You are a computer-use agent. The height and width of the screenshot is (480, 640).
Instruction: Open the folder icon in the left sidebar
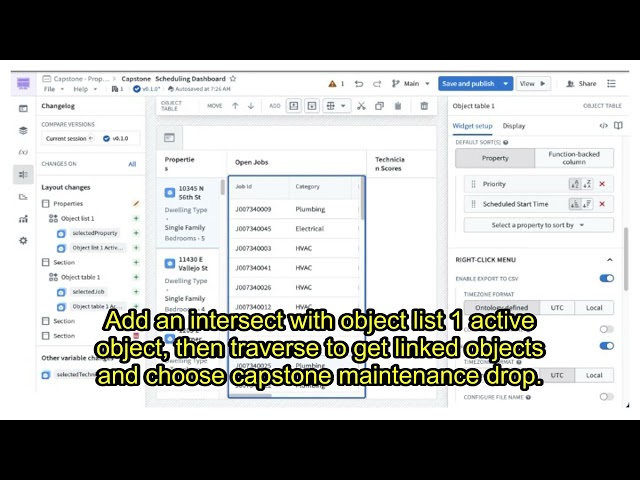click(x=23, y=197)
